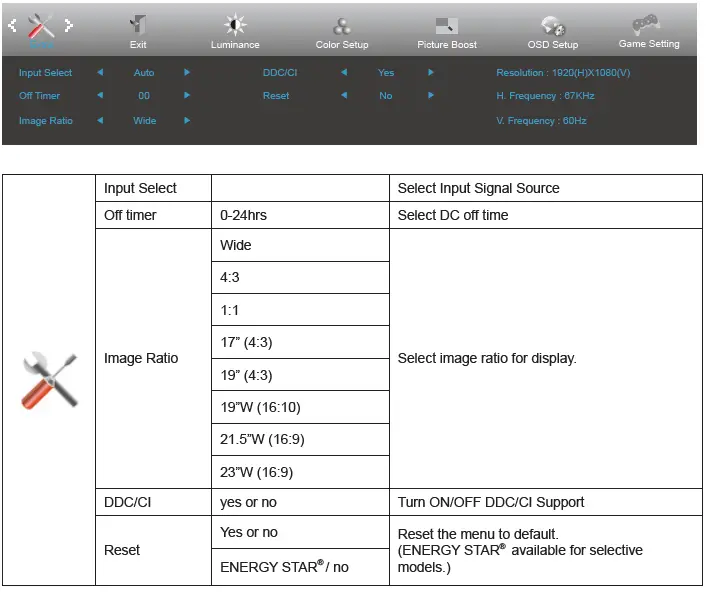Click the left chevron beside Extra icon

point(13,25)
